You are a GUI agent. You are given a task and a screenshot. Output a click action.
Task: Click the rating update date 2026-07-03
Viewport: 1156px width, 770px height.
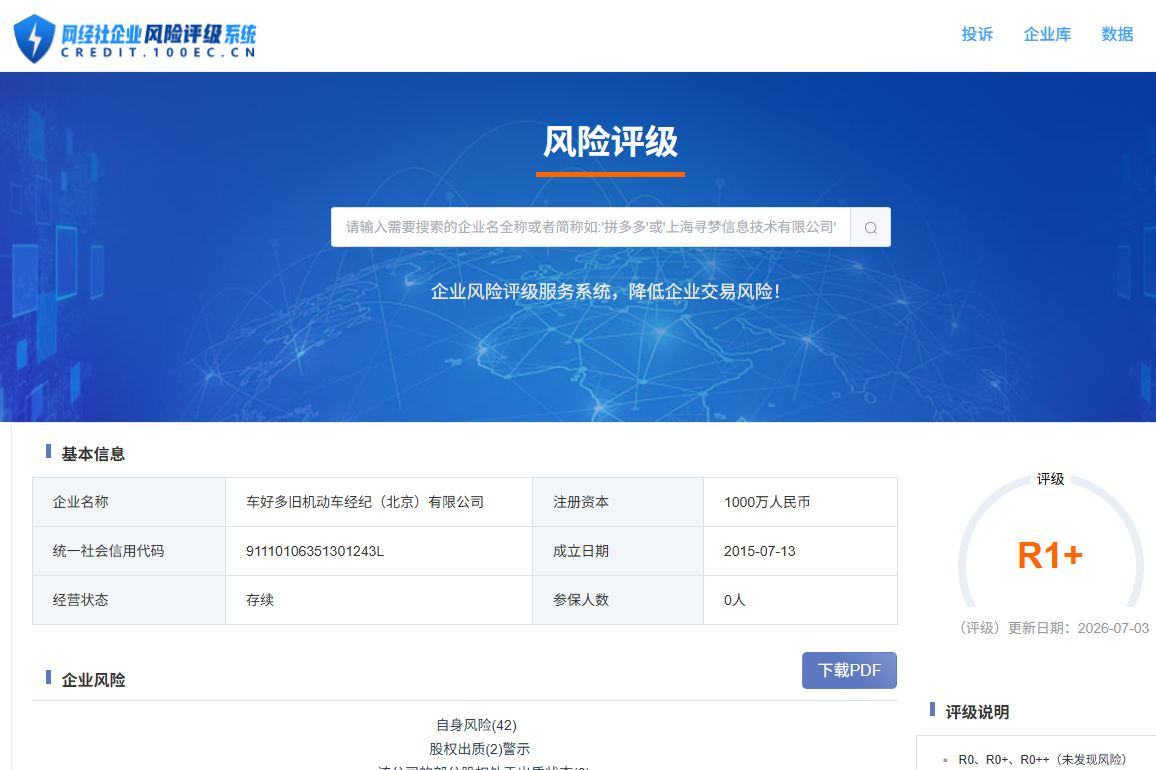click(1113, 628)
